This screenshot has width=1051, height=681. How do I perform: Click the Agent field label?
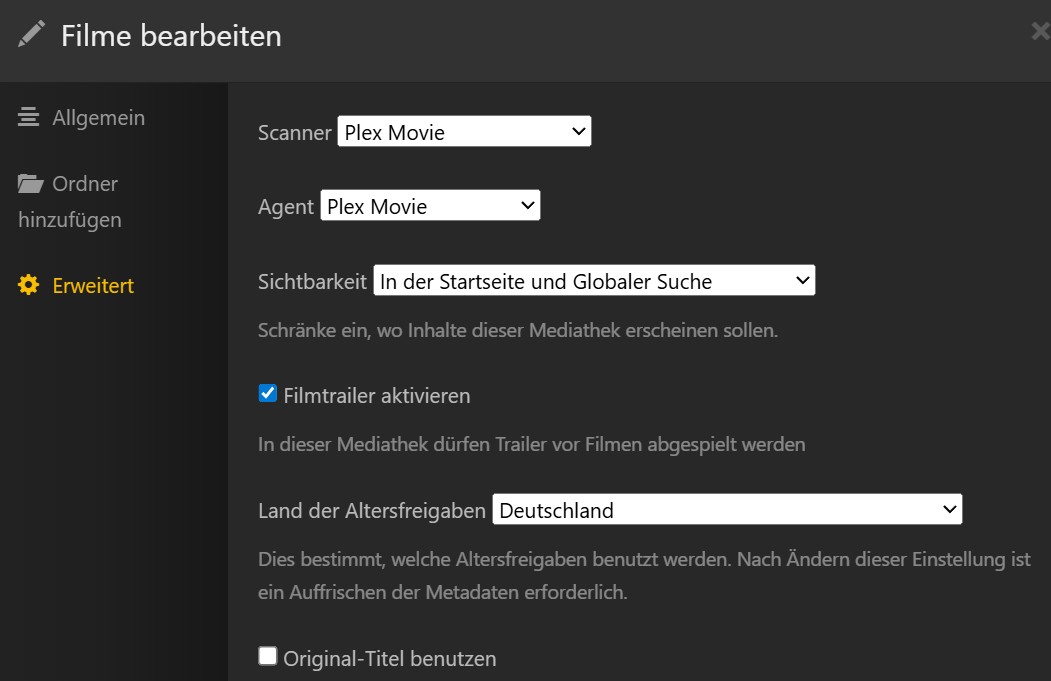(286, 206)
